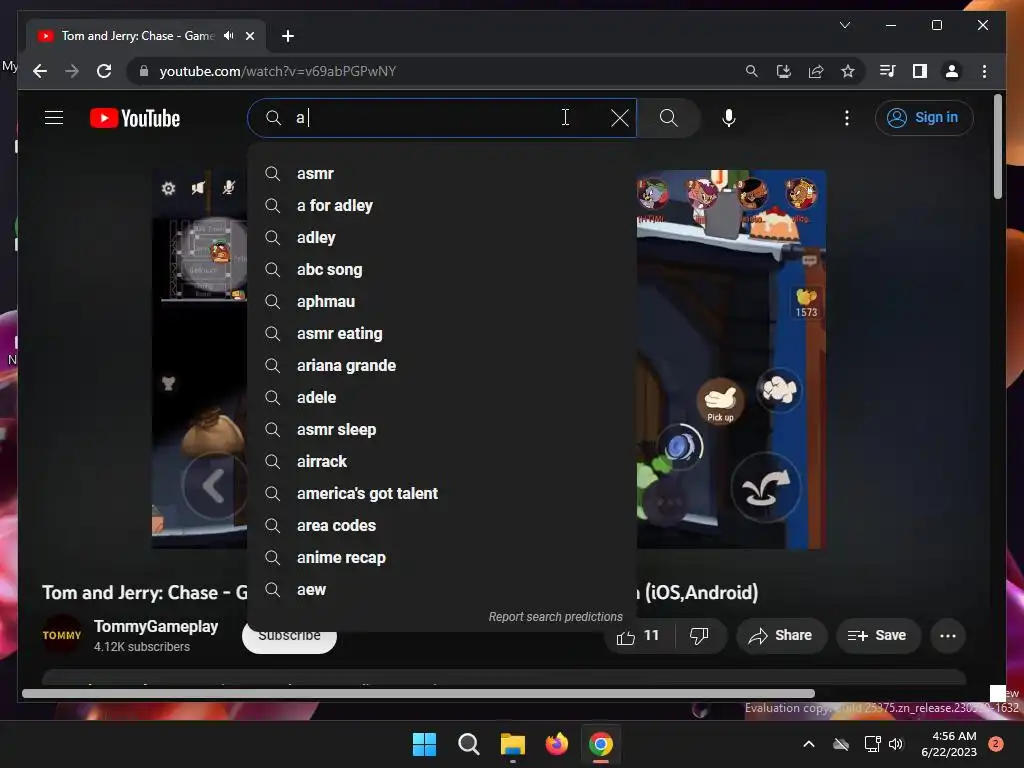Mute the tab using the speaker icon
The height and width of the screenshot is (768, 1024).
(229, 36)
